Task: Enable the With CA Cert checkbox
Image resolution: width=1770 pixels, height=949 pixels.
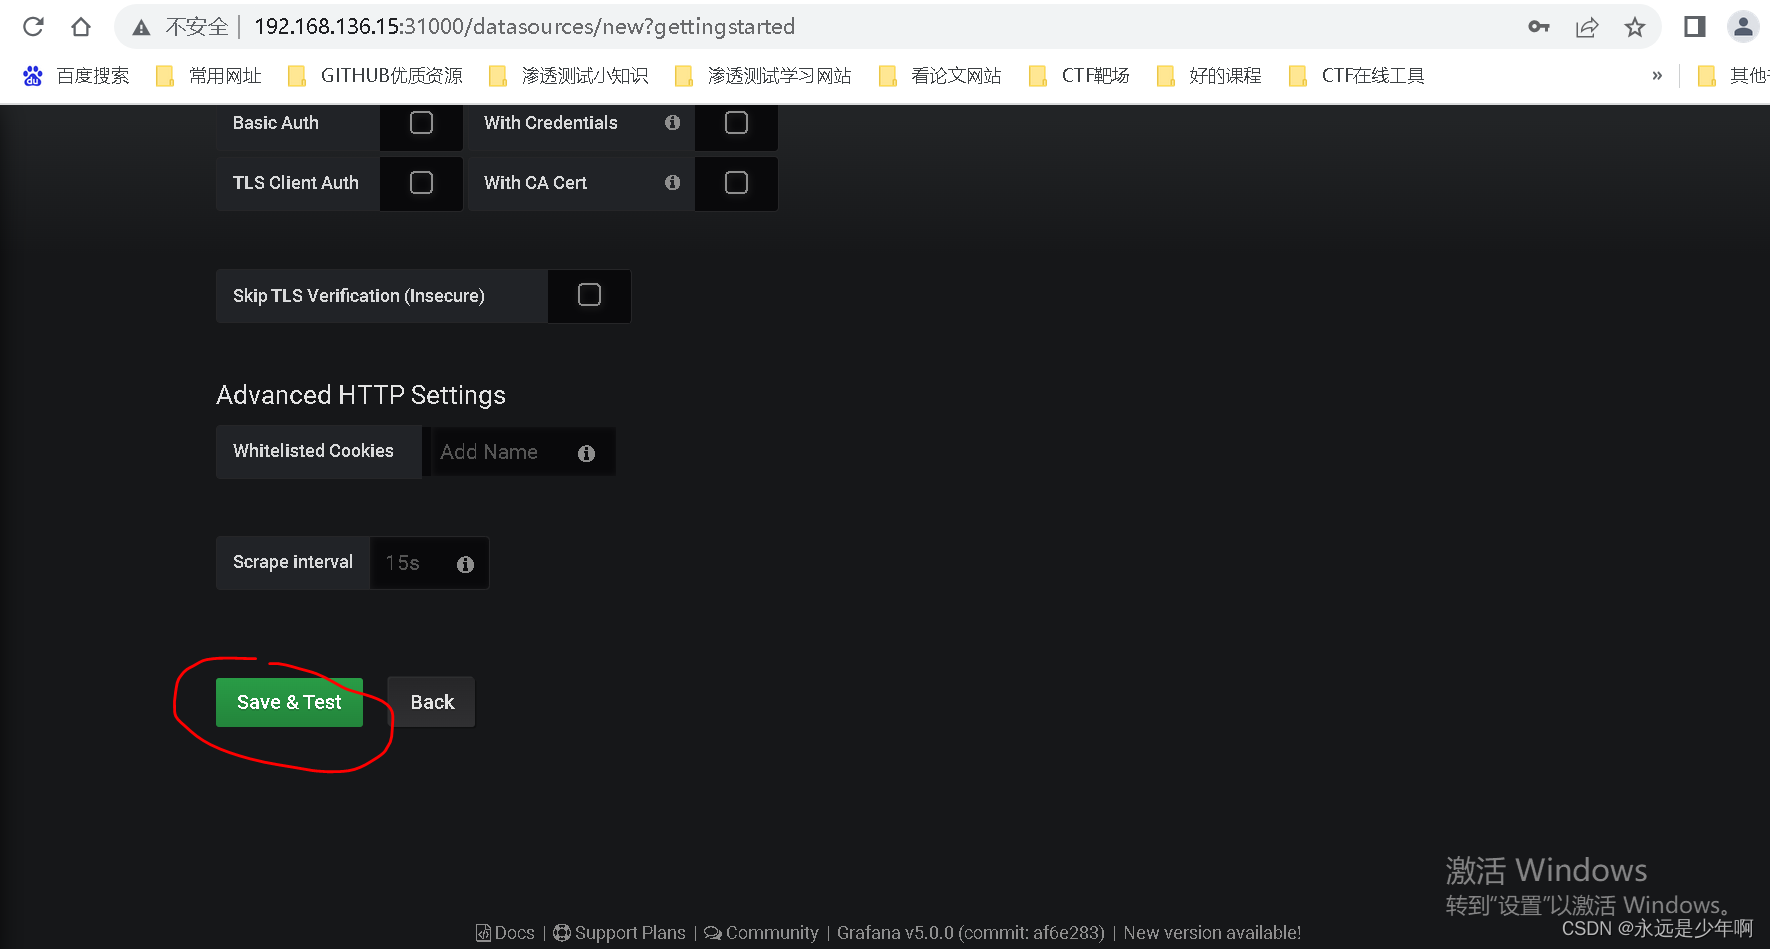Action: pyautogui.click(x=736, y=183)
